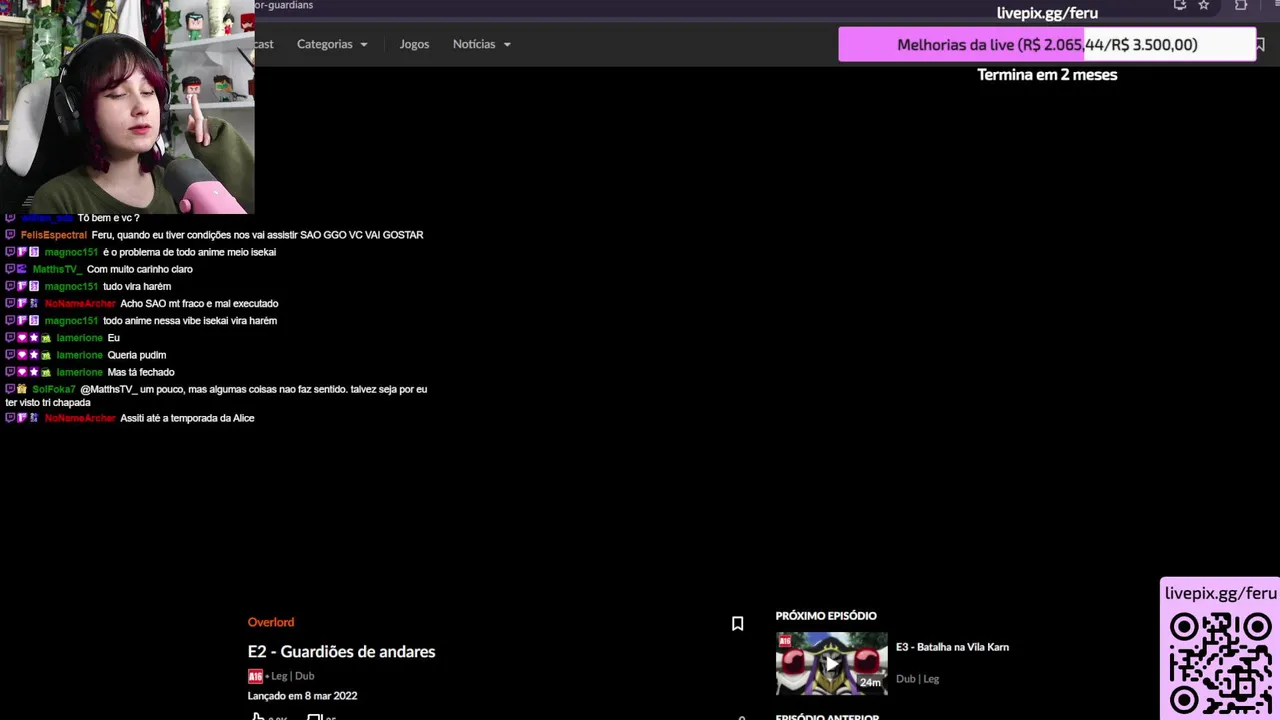The width and height of the screenshot is (1280, 720).
Task: Click chat message 'Assiti até a temporada da Alice'
Action: (187, 418)
